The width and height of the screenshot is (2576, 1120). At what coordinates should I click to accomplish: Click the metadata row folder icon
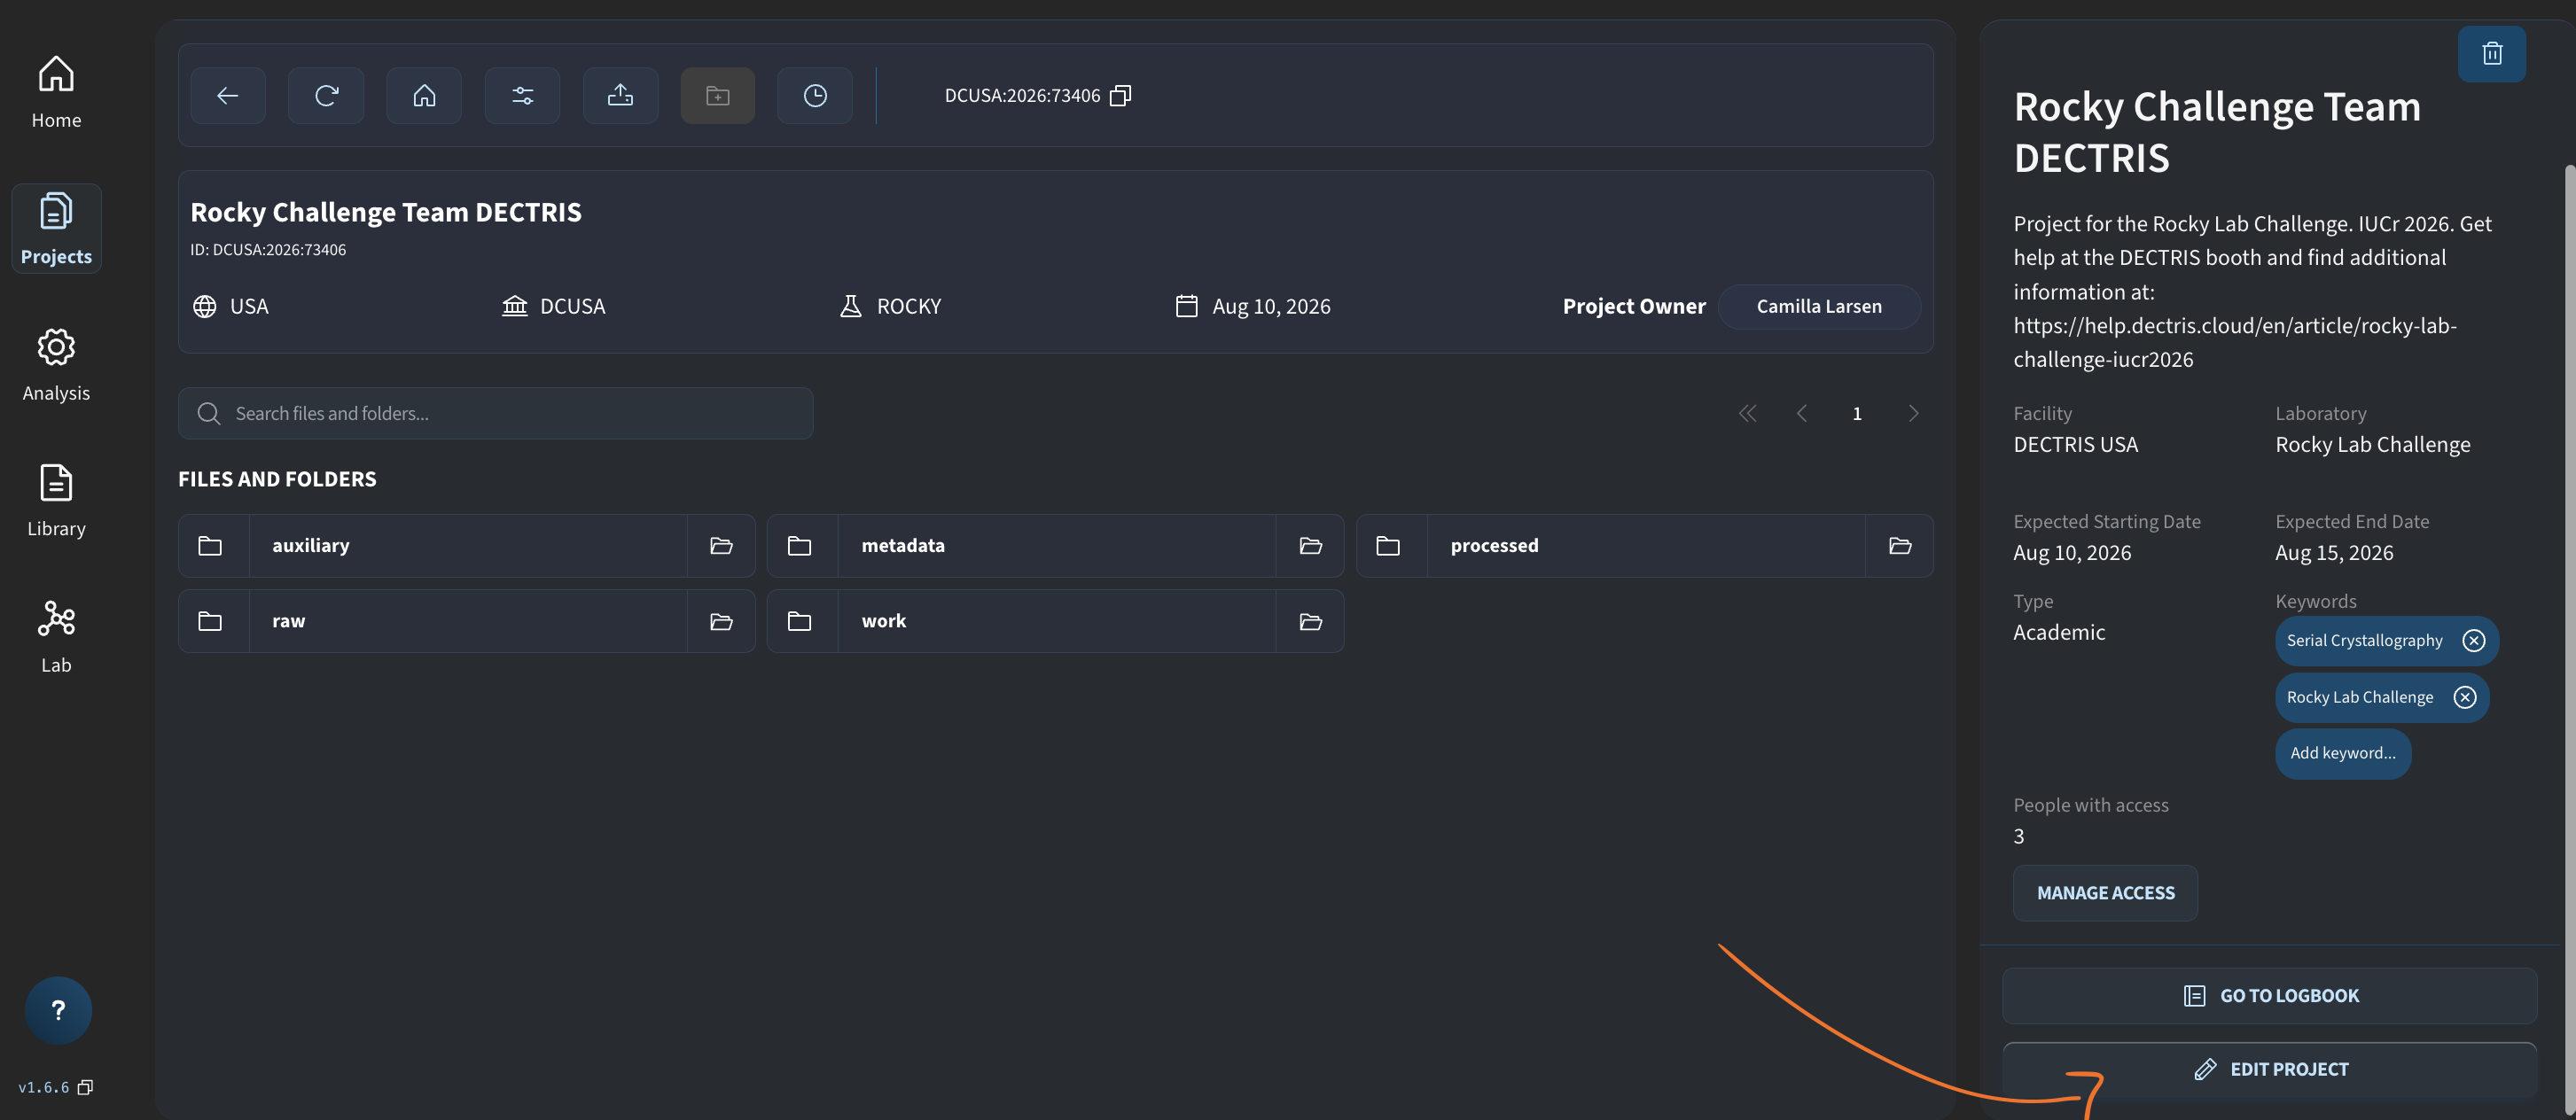799,546
